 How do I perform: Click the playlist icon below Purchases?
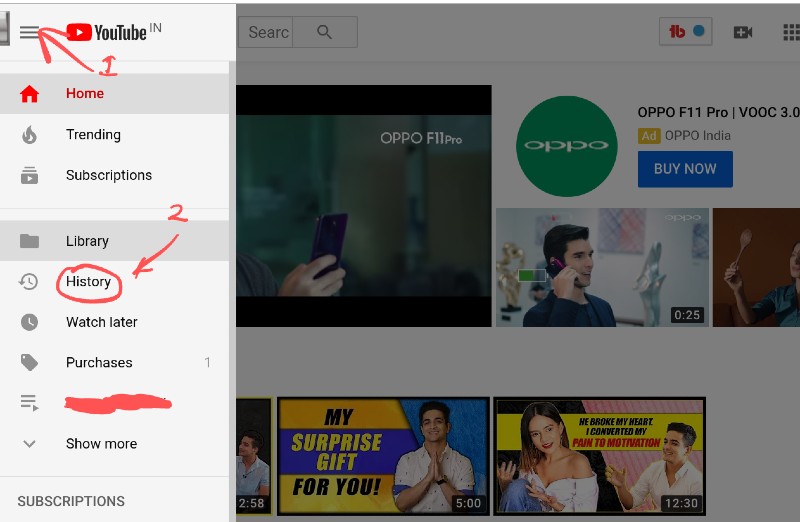[x=29, y=403]
